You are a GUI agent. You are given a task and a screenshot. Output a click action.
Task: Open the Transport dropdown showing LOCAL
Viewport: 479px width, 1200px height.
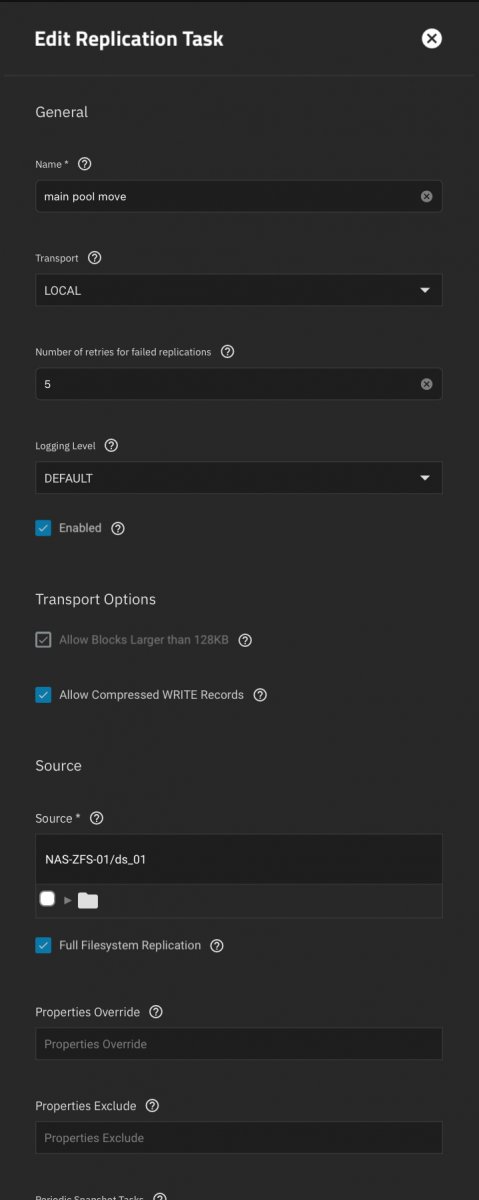(x=239, y=290)
